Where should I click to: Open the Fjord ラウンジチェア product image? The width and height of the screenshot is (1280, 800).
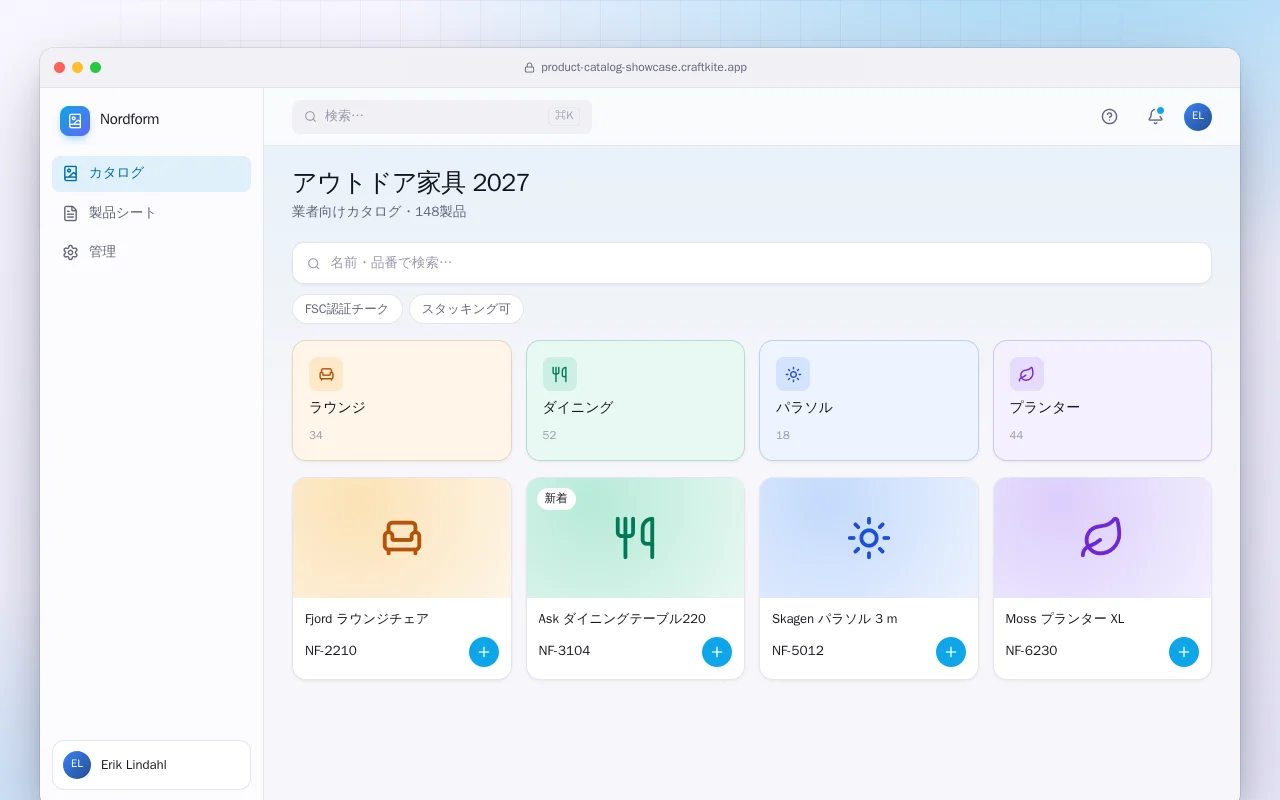tap(402, 538)
